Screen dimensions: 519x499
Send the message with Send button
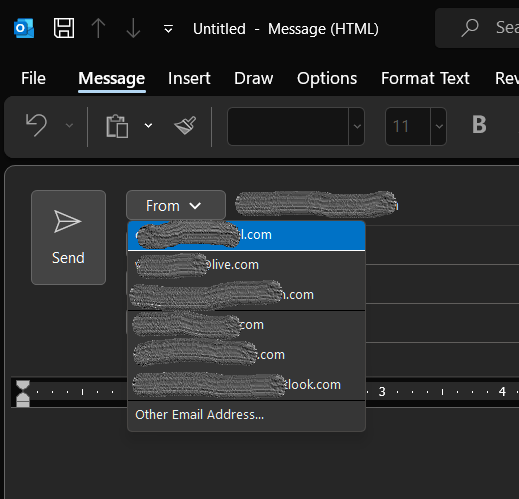coord(68,237)
